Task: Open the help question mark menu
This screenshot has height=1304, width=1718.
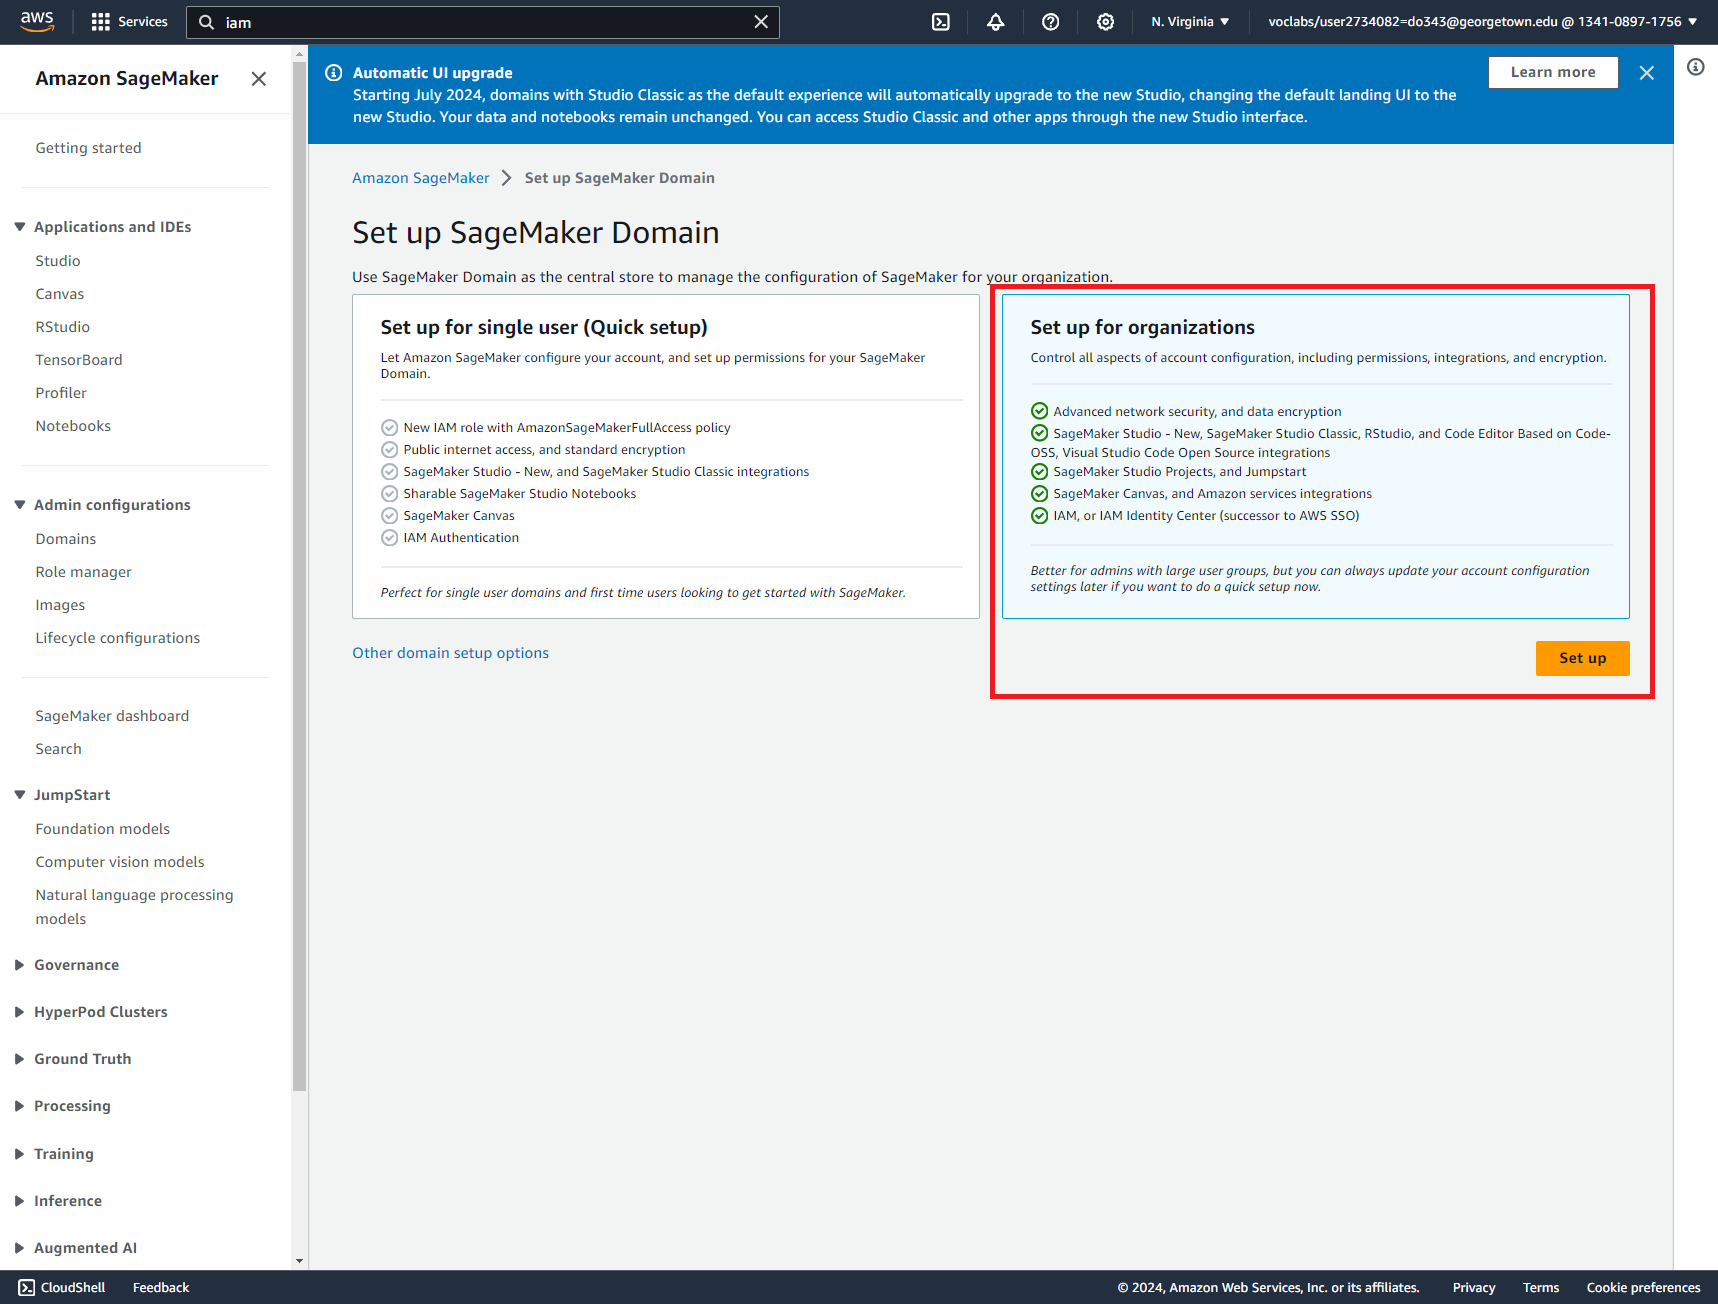Action: pyautogui.click(x=1051, y=22)
